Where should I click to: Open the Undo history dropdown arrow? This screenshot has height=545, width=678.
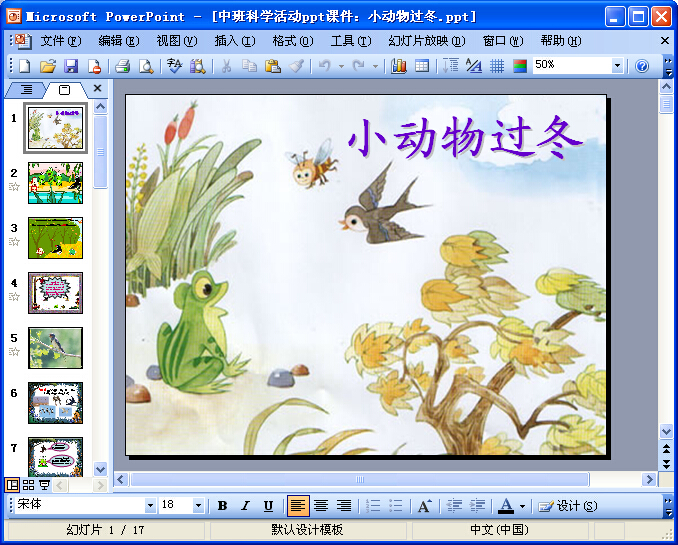342,66
